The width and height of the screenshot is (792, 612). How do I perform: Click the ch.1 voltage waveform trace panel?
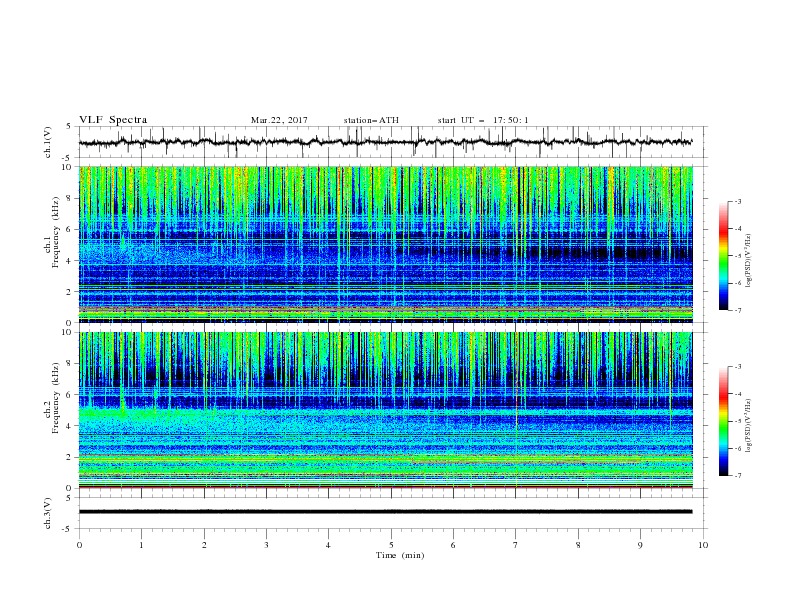[393, 142]
